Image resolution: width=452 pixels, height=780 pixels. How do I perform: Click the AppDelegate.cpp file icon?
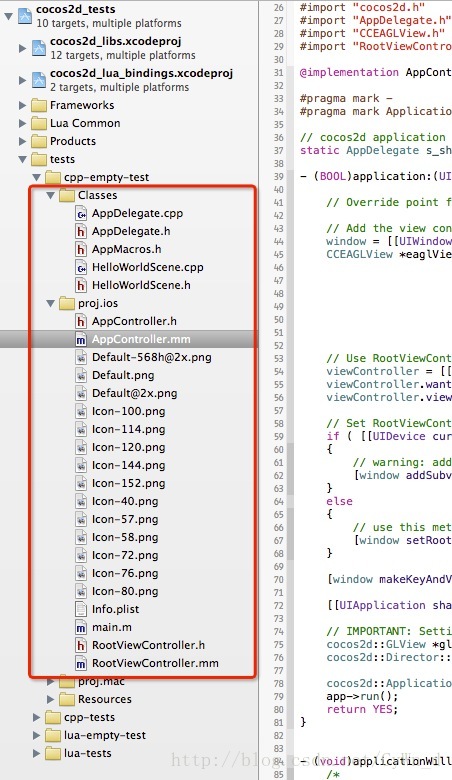pyautogui.click(x=81, y=213)
